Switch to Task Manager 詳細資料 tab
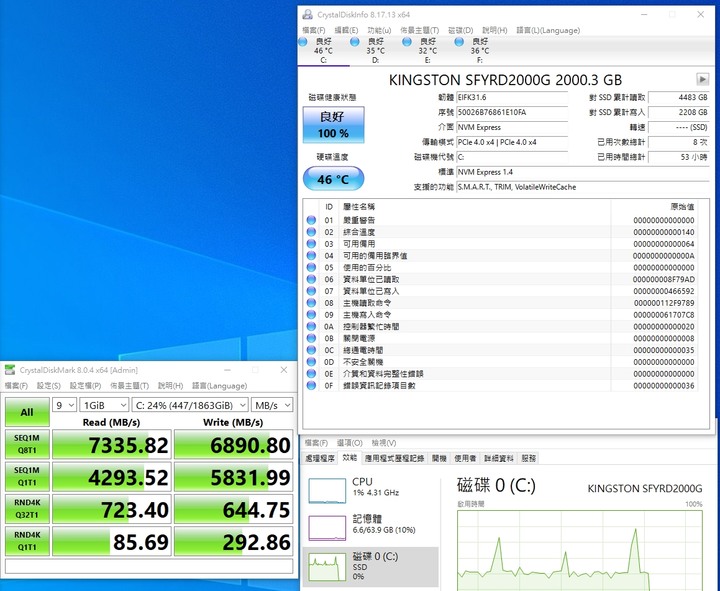 (x=499, y=458)
